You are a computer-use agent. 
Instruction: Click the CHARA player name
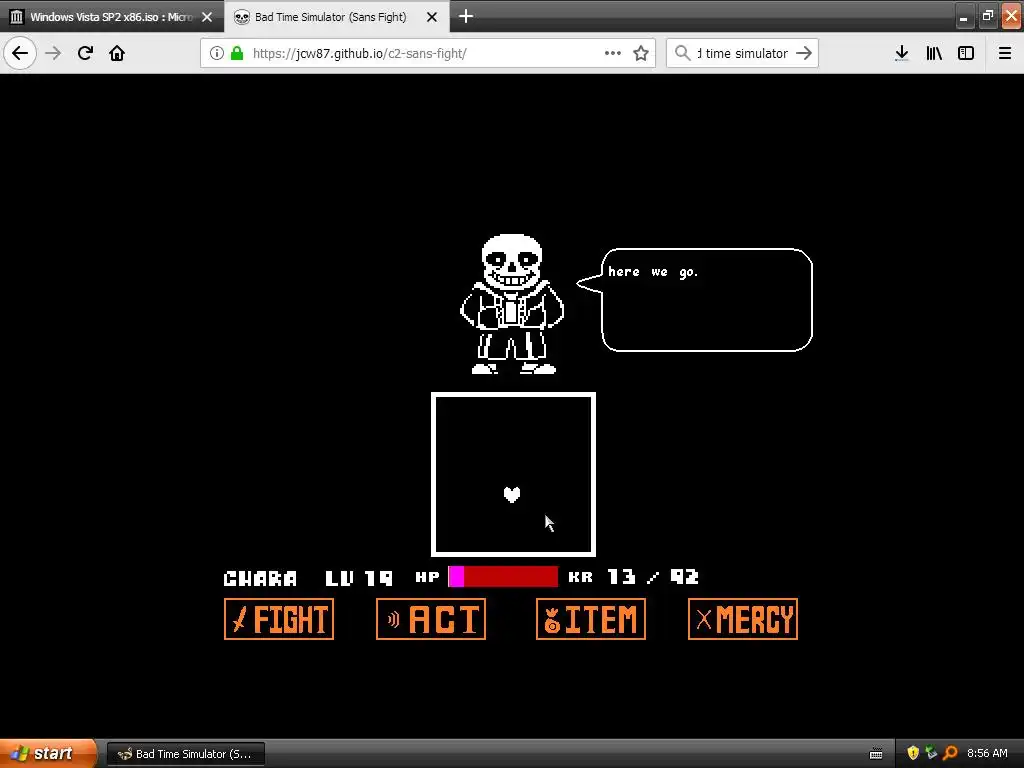[261, 578]
